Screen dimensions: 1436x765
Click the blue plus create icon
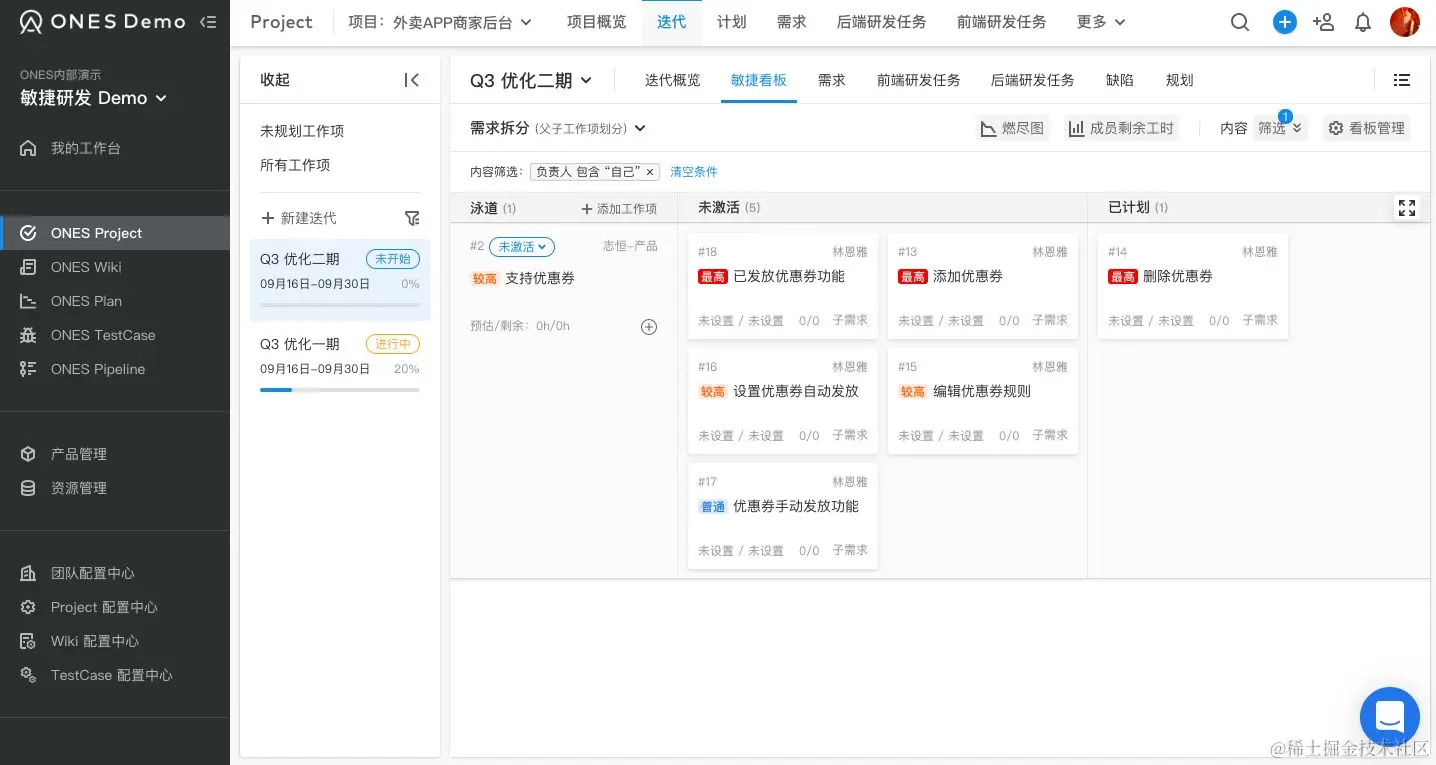tap(1285, 22)
